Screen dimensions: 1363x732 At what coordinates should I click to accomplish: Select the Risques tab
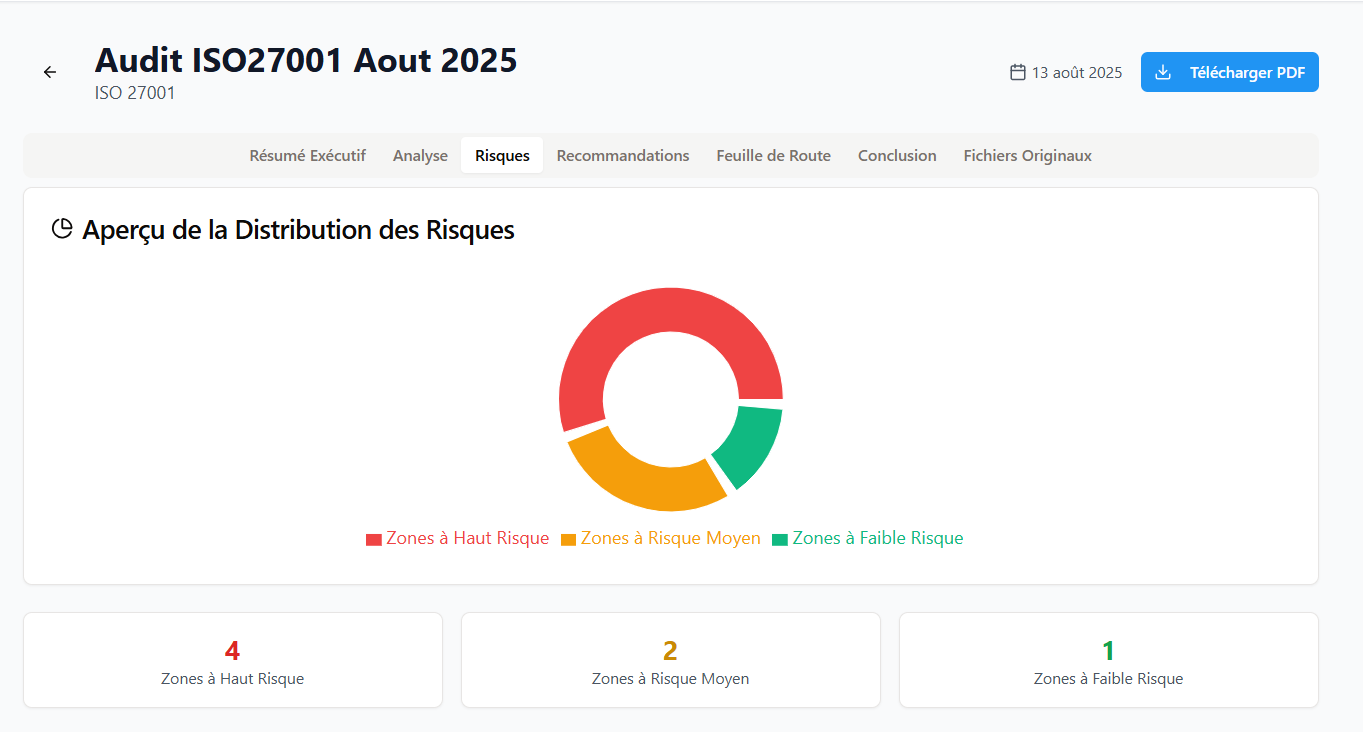coord(502,155)
